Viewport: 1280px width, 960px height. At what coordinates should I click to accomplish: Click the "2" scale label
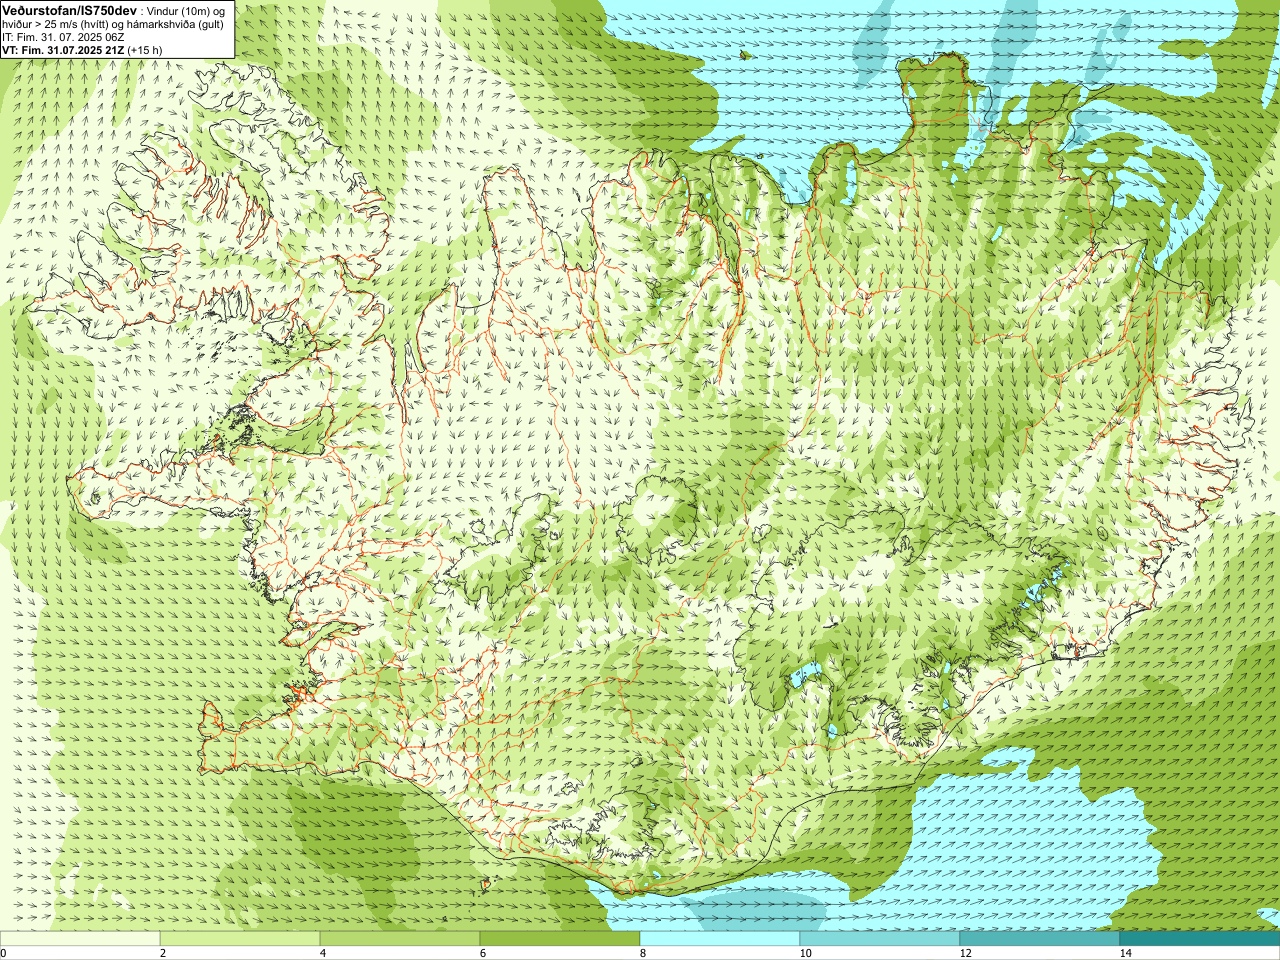click(x=163, y=953)
